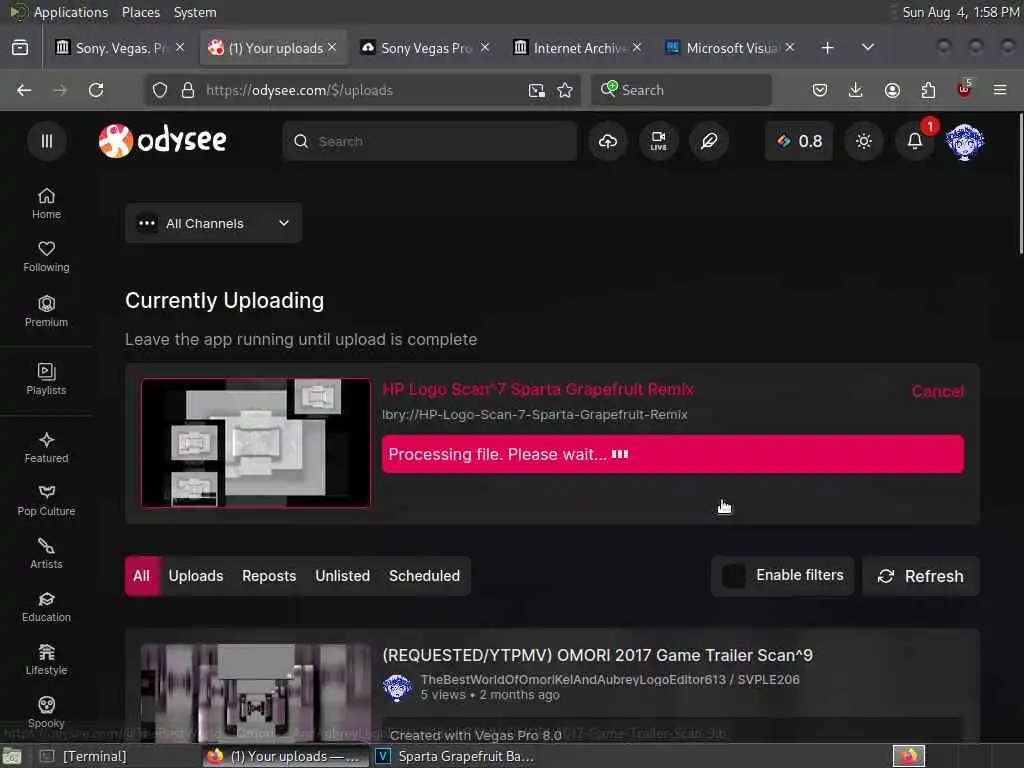Viewport: 1024px width, 768px height.
Task: Expand the list all tabs chevron
Action: tap(868, 48)
